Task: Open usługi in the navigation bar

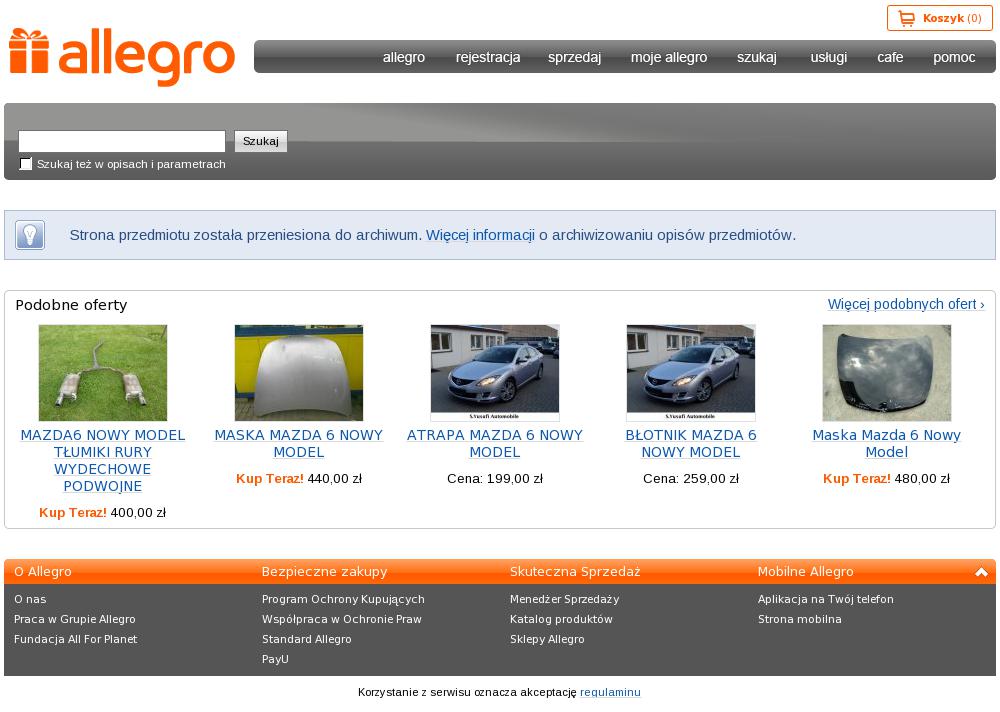Action: (x=828, y=57)
